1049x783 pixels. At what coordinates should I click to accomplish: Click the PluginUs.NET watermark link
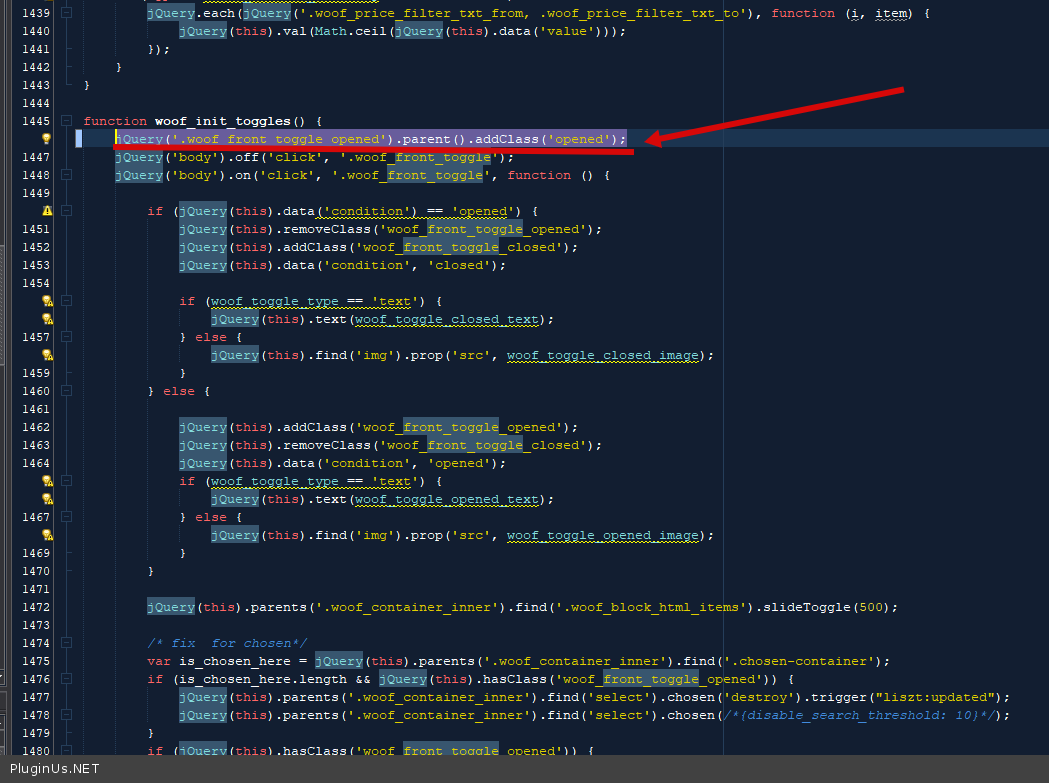click(x=54, y=769)
